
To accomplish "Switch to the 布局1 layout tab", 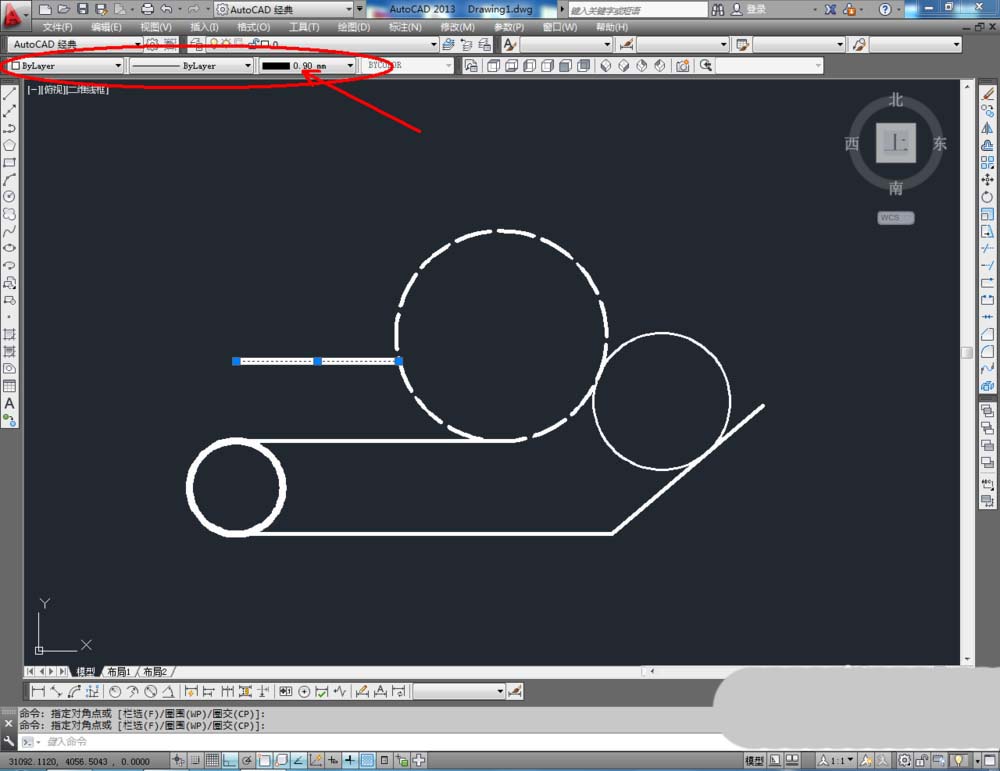I will tap(119, 672).
